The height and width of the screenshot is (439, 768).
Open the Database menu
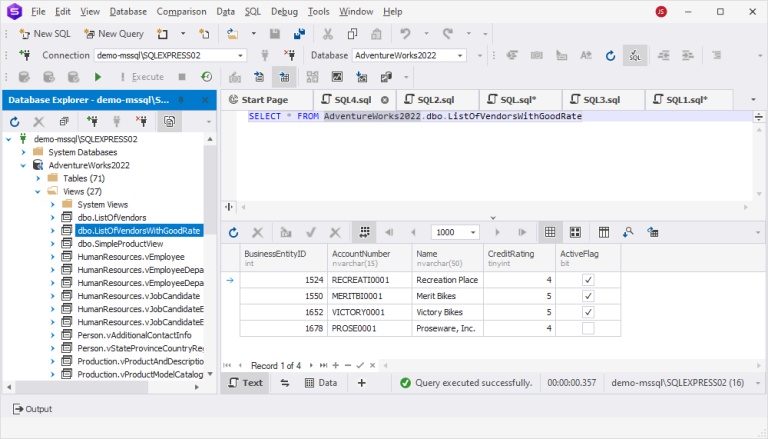pos(128,11)
